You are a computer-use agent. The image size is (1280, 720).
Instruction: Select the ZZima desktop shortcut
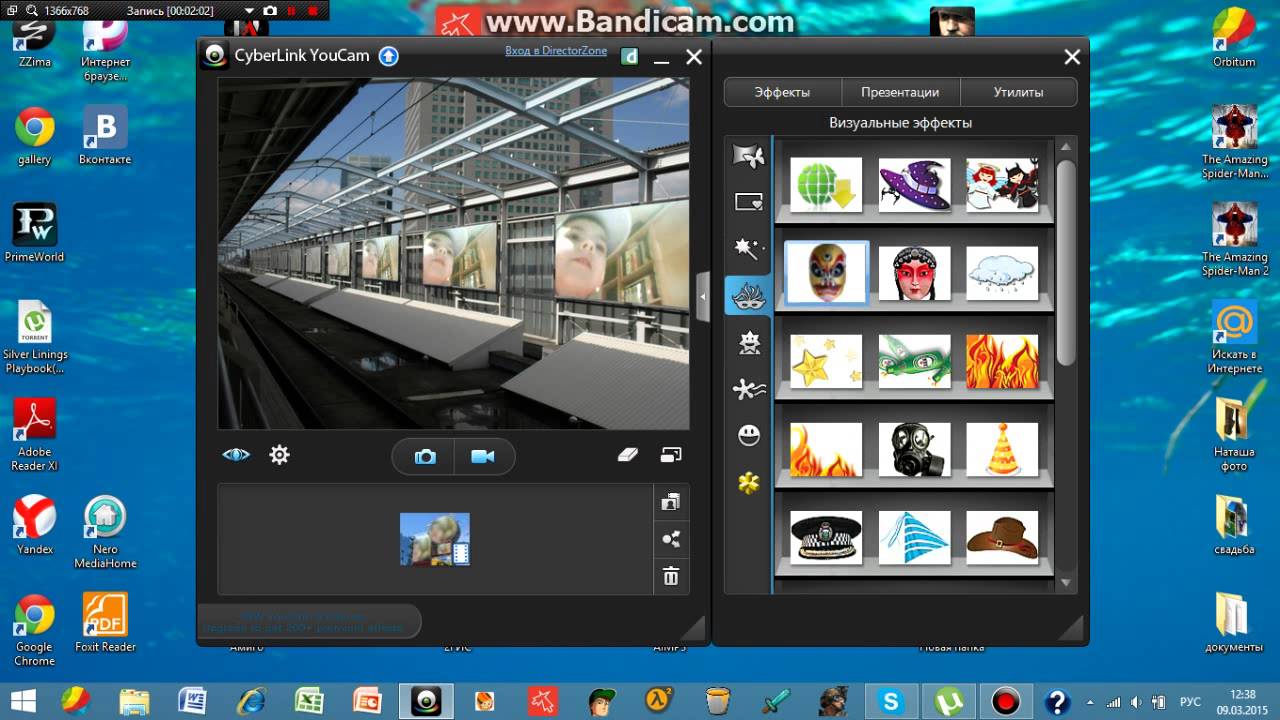point(33,42)
